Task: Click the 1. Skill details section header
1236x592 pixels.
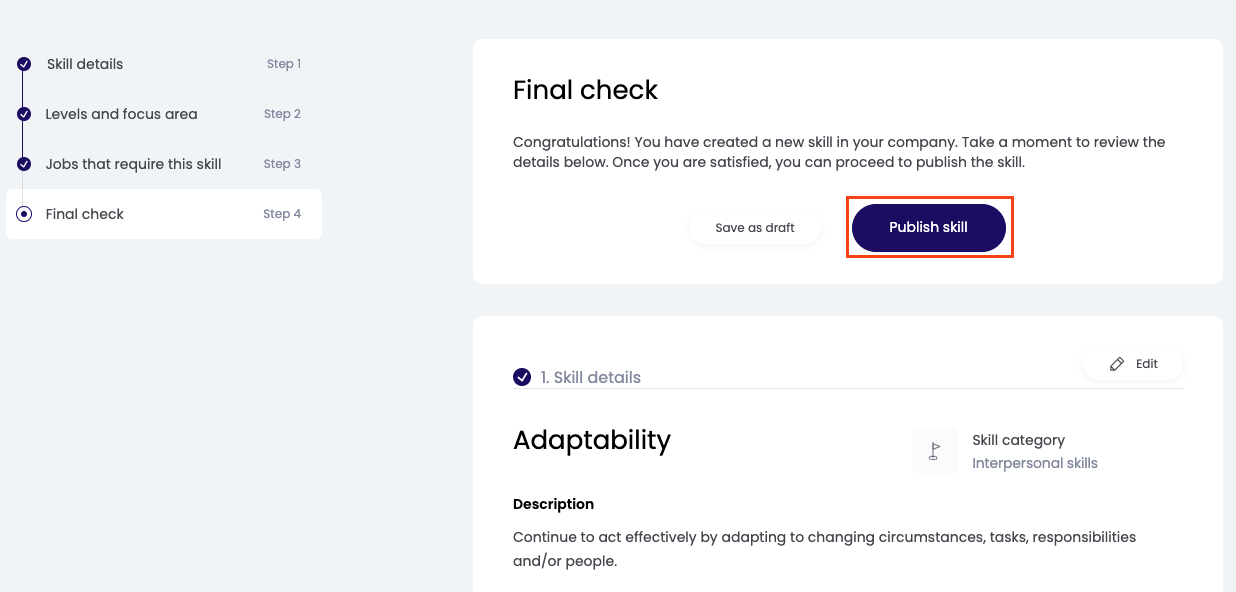Action: click(x=590, y=377)
